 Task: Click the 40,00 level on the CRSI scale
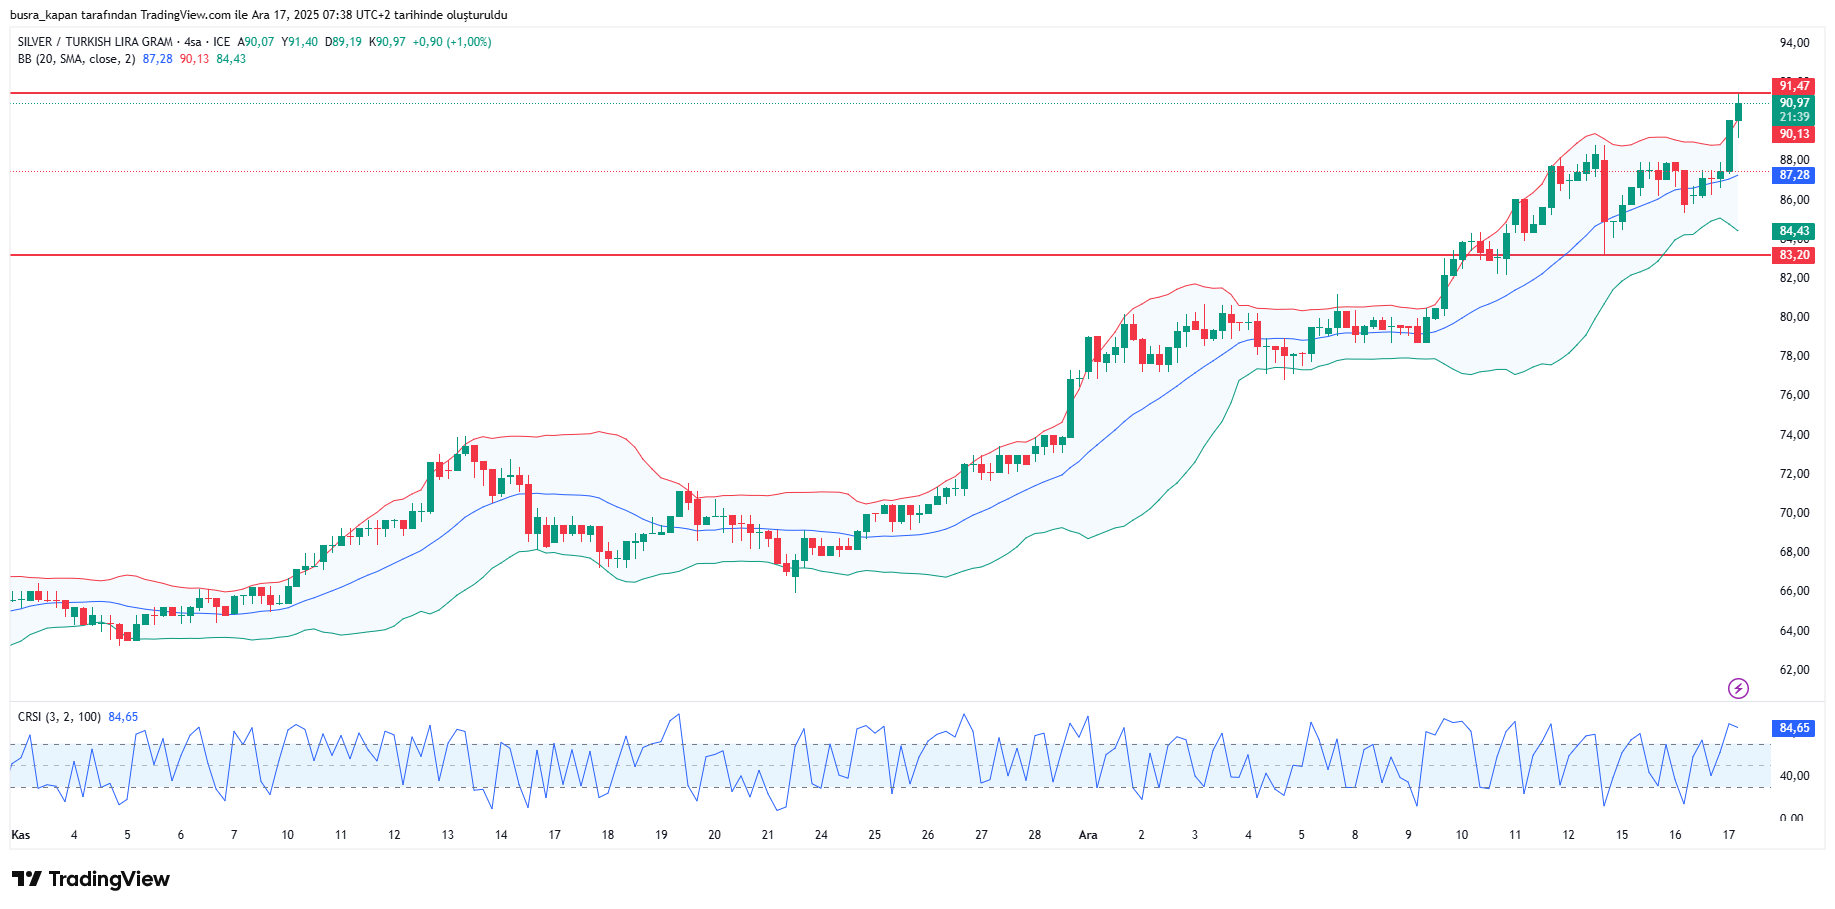[1794, 776]
